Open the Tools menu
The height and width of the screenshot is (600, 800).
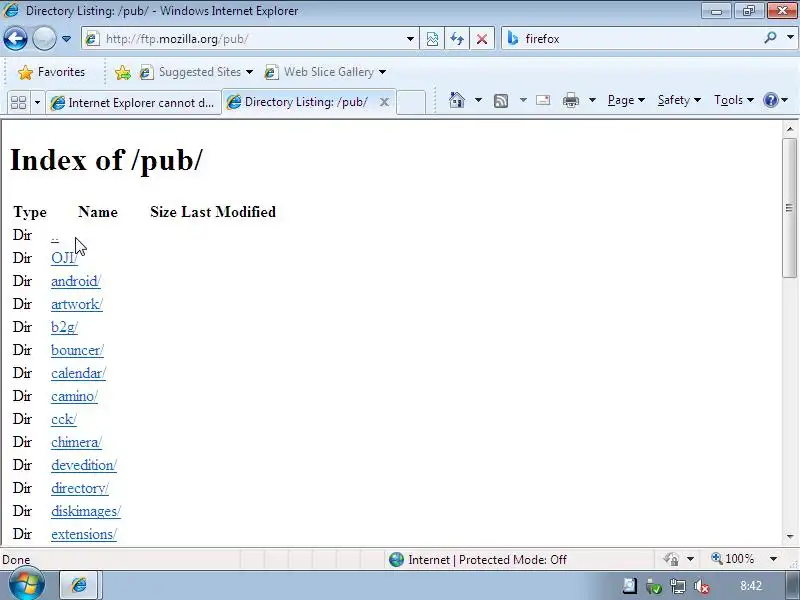(x=734, y=100)
